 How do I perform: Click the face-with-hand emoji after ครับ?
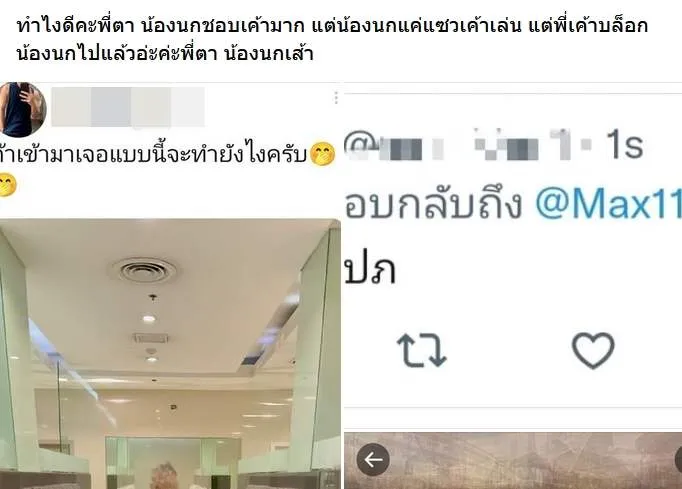pyautogui.click(x=322, y=154)
